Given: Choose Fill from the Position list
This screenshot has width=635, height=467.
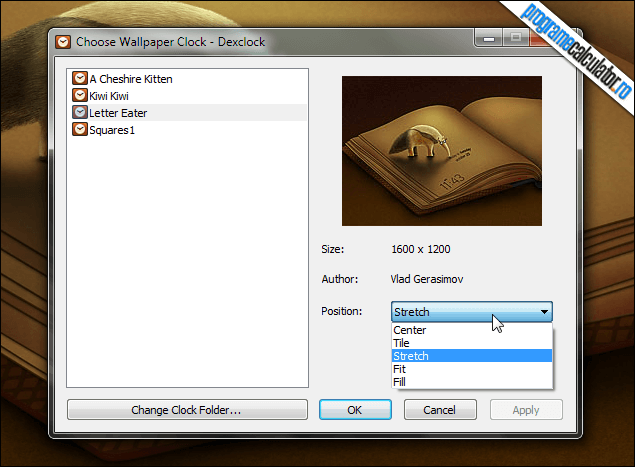Looking at the screenshot, I should [472, 382].
